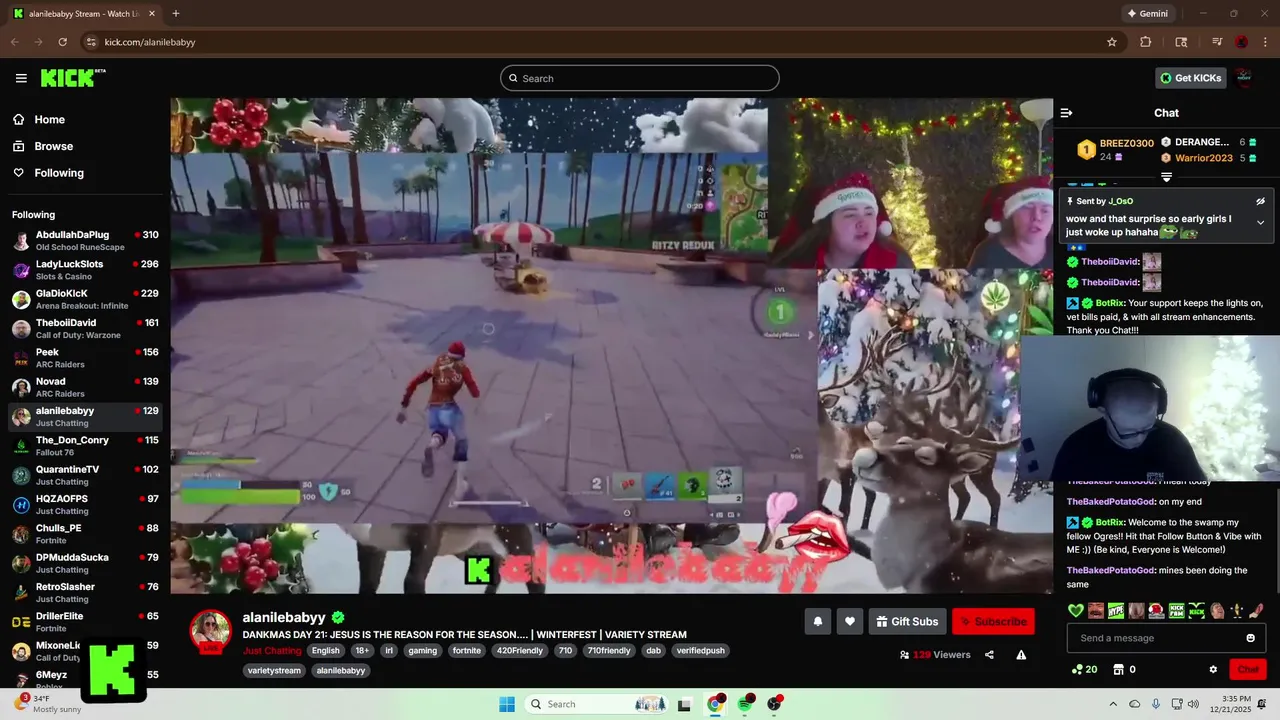Expand the pinned message chevron
This screenshot has width=1280, height=720.
click(x=1260, y=223)
